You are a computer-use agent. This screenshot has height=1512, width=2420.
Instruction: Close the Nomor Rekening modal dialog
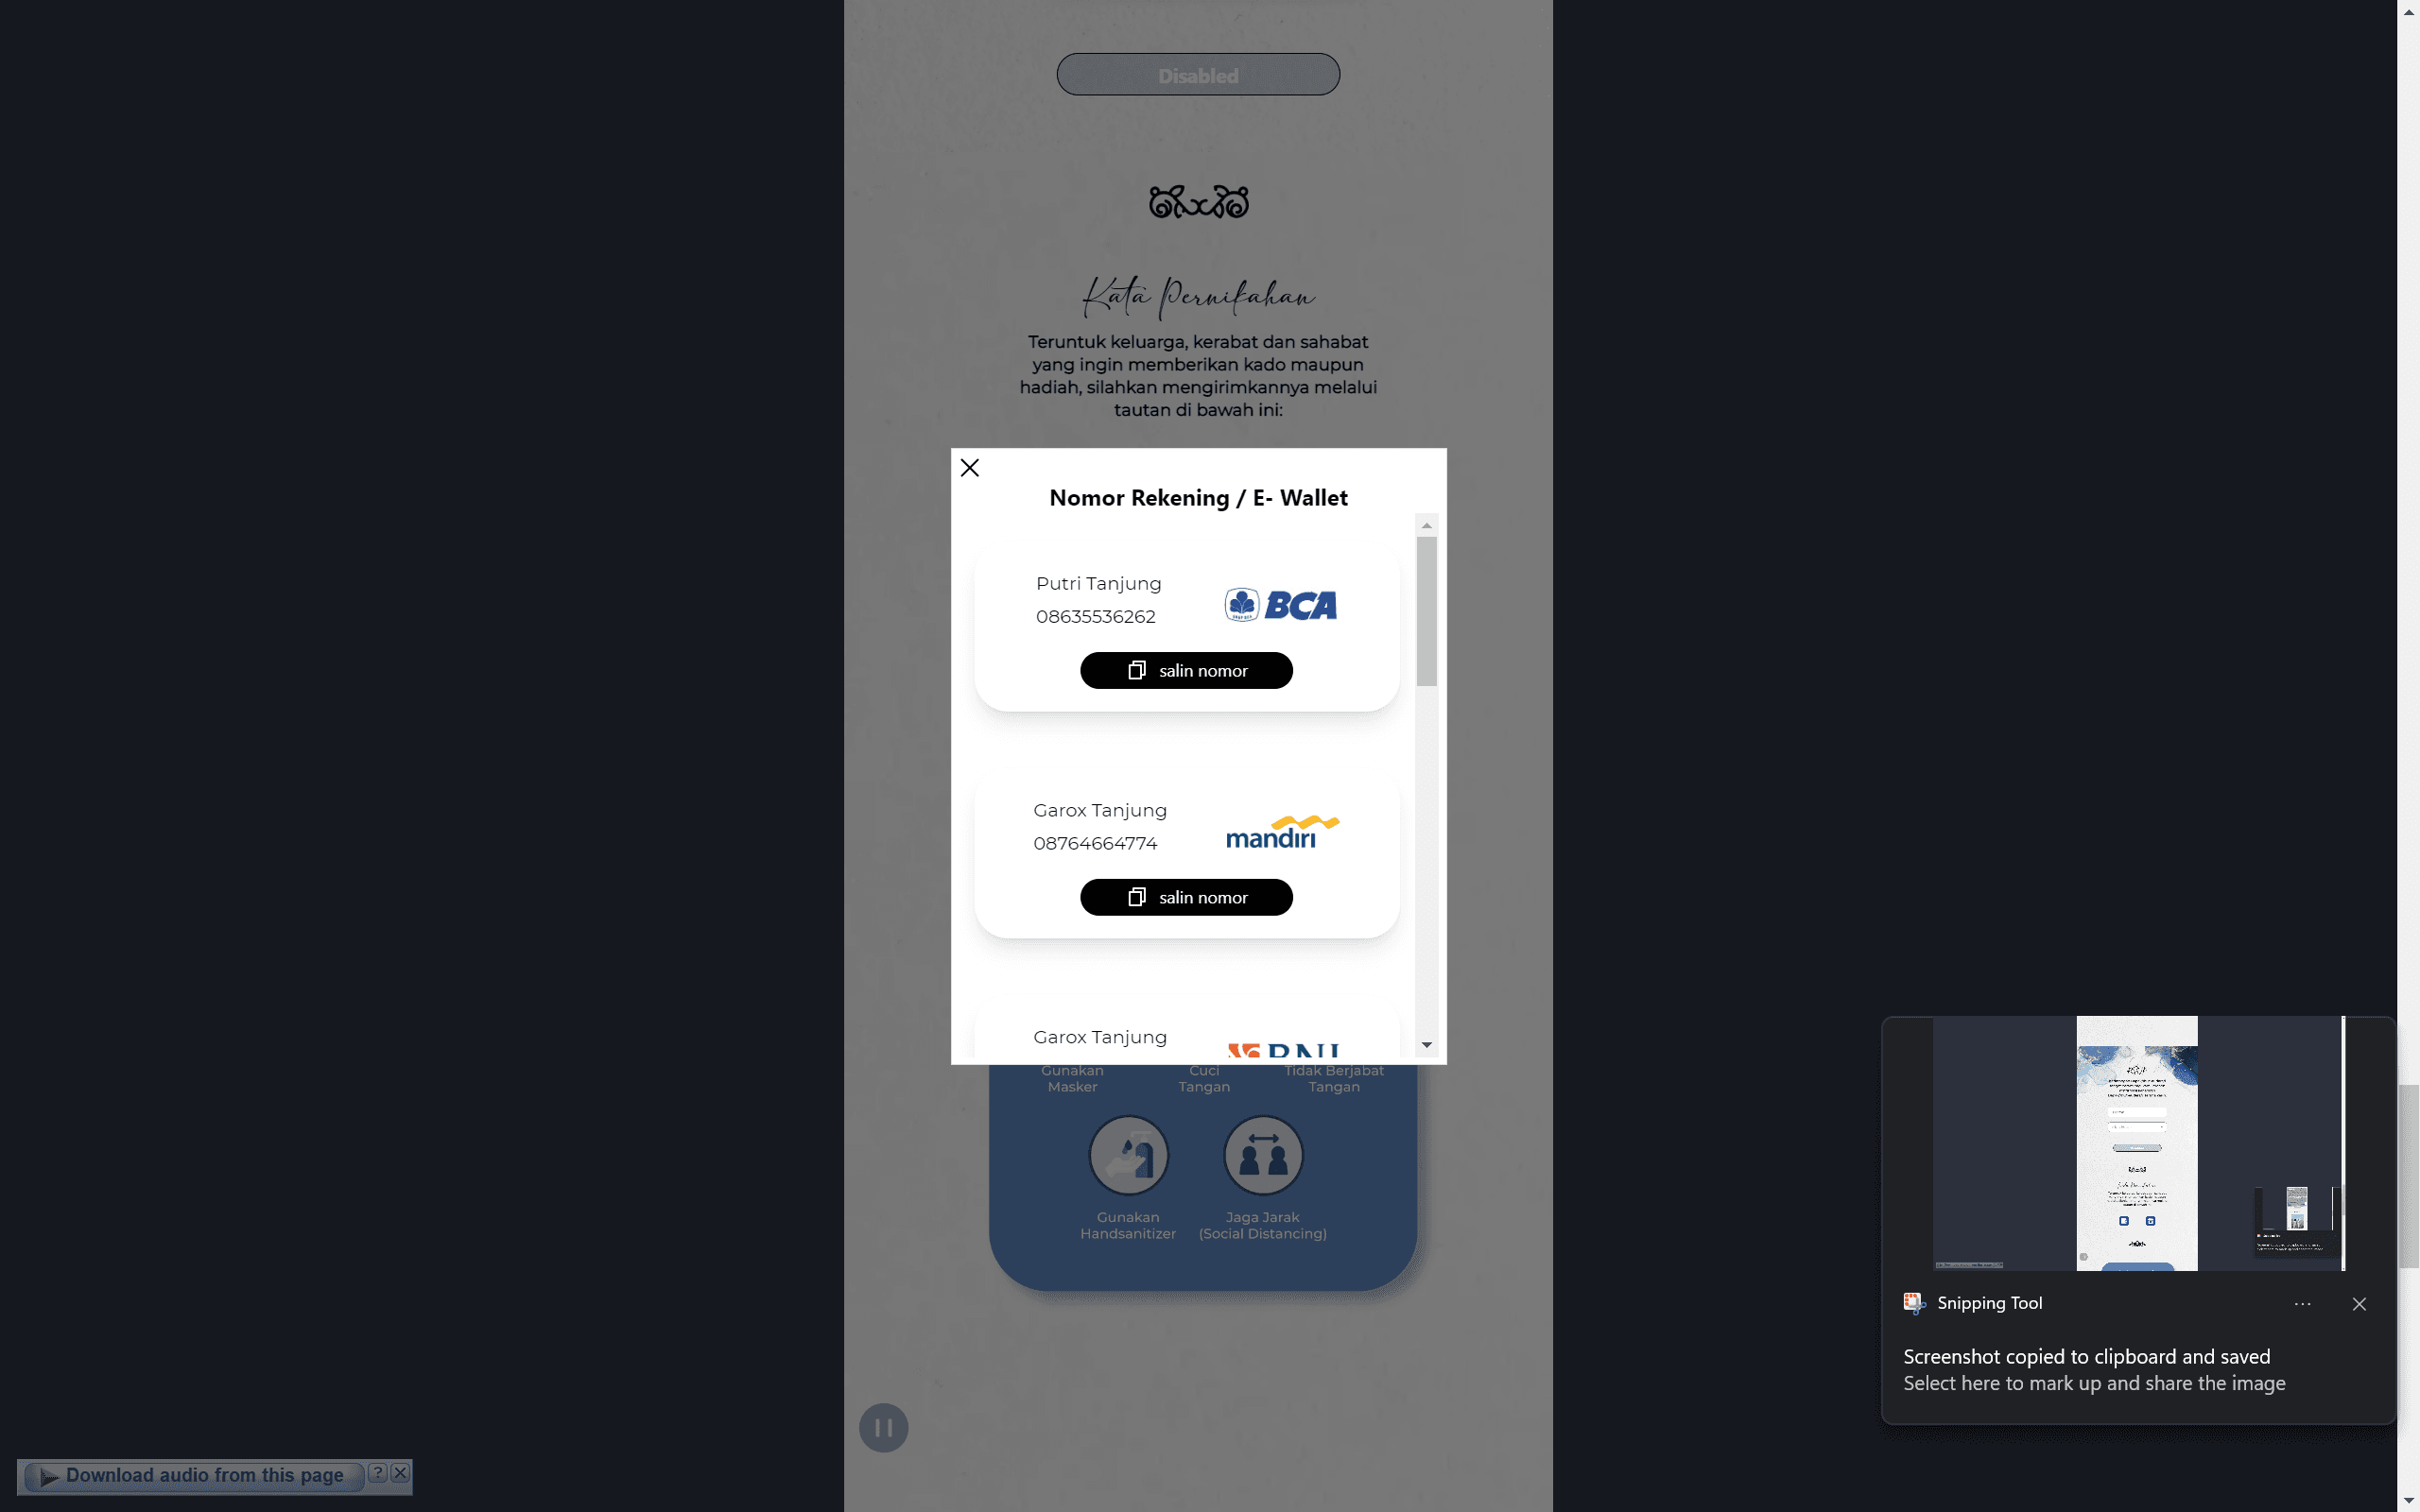[x=971, y=467]
